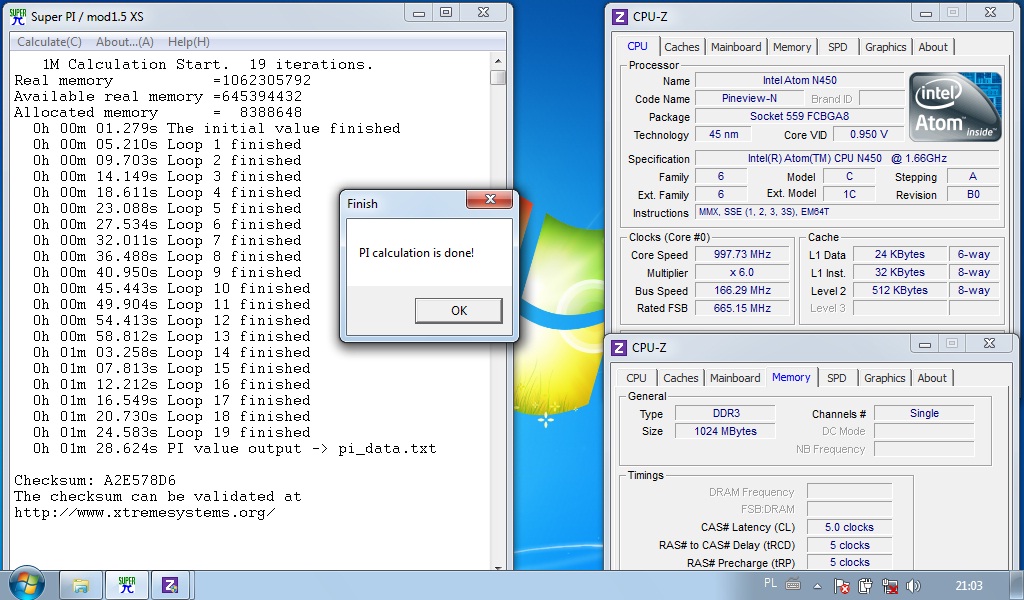Viewport: 1024px width, 600px height.
Task: Click the '166.29 MHz' Bus Speed value
Action: pyautogui.click(x=742, y=290)
